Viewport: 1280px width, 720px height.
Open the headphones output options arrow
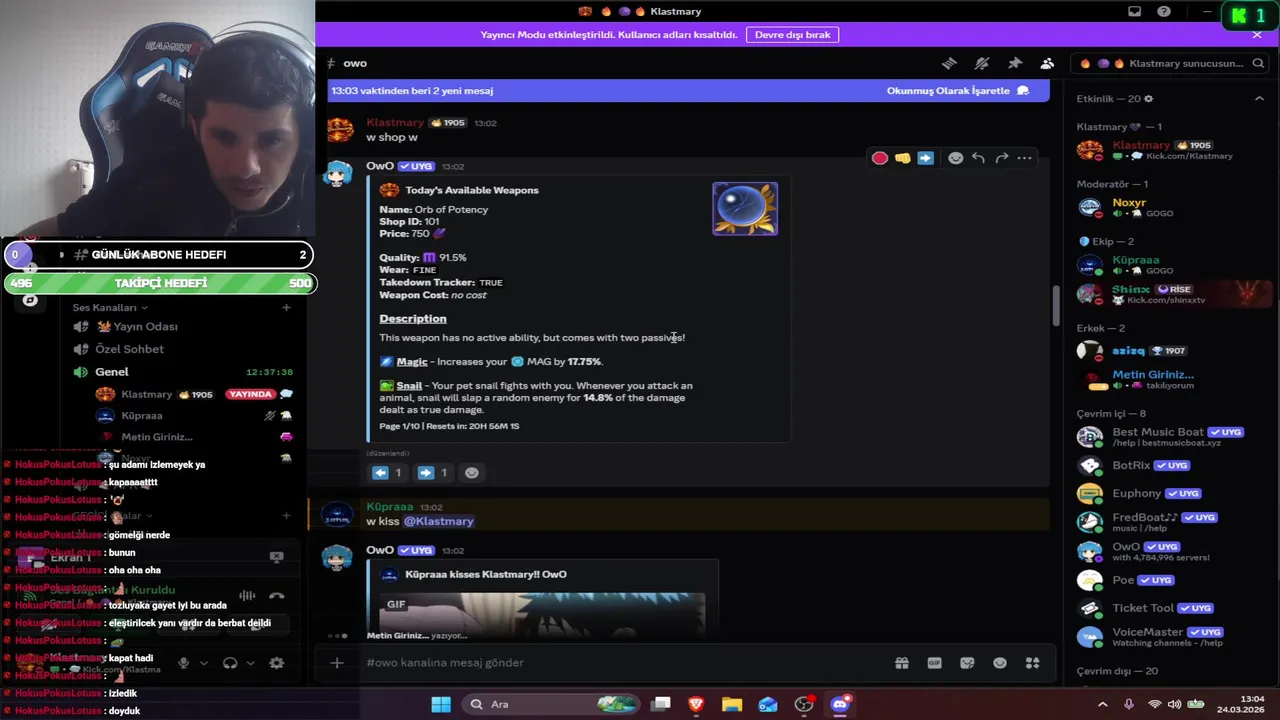coord(250,663)
